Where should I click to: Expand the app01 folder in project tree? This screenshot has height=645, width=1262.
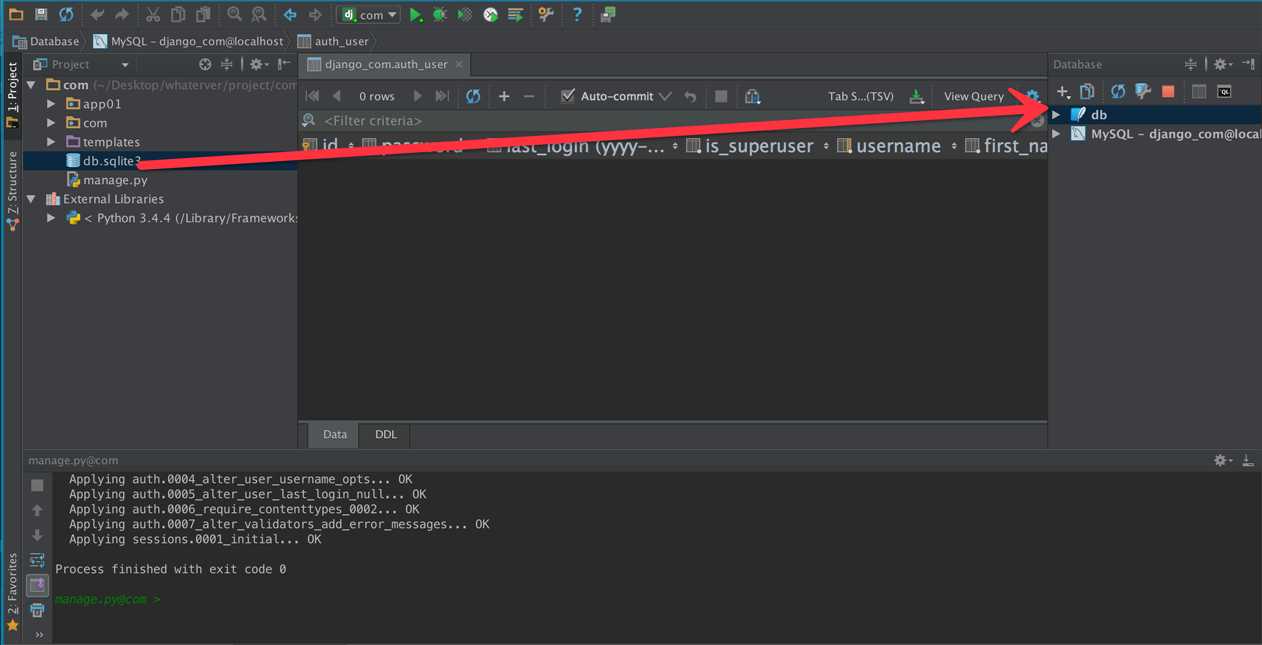coord(52,104)
